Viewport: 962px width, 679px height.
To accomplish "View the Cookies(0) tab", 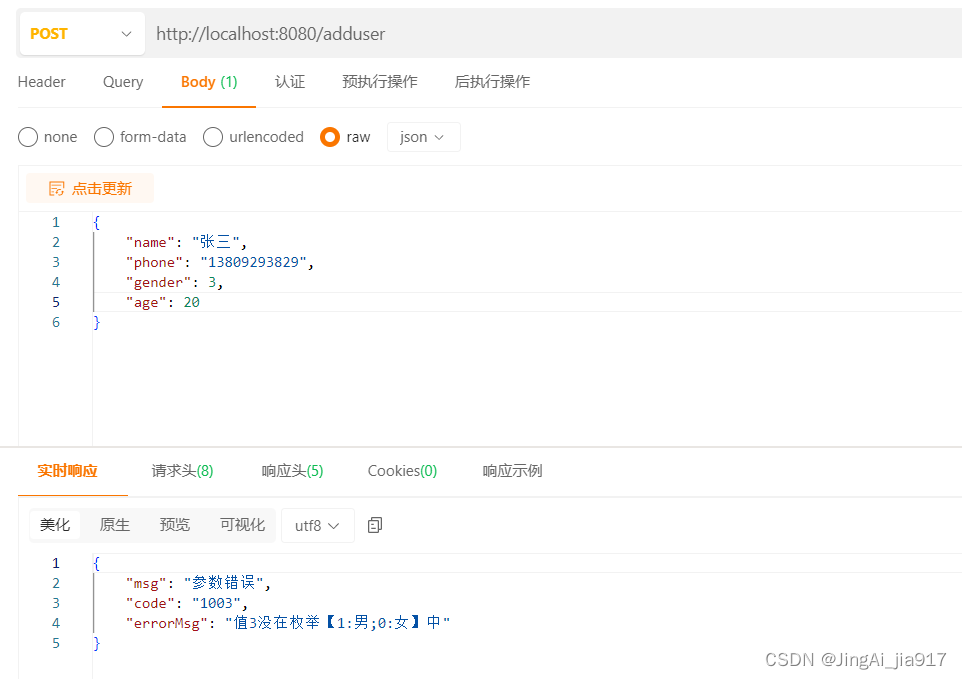I will click(401, 470).
